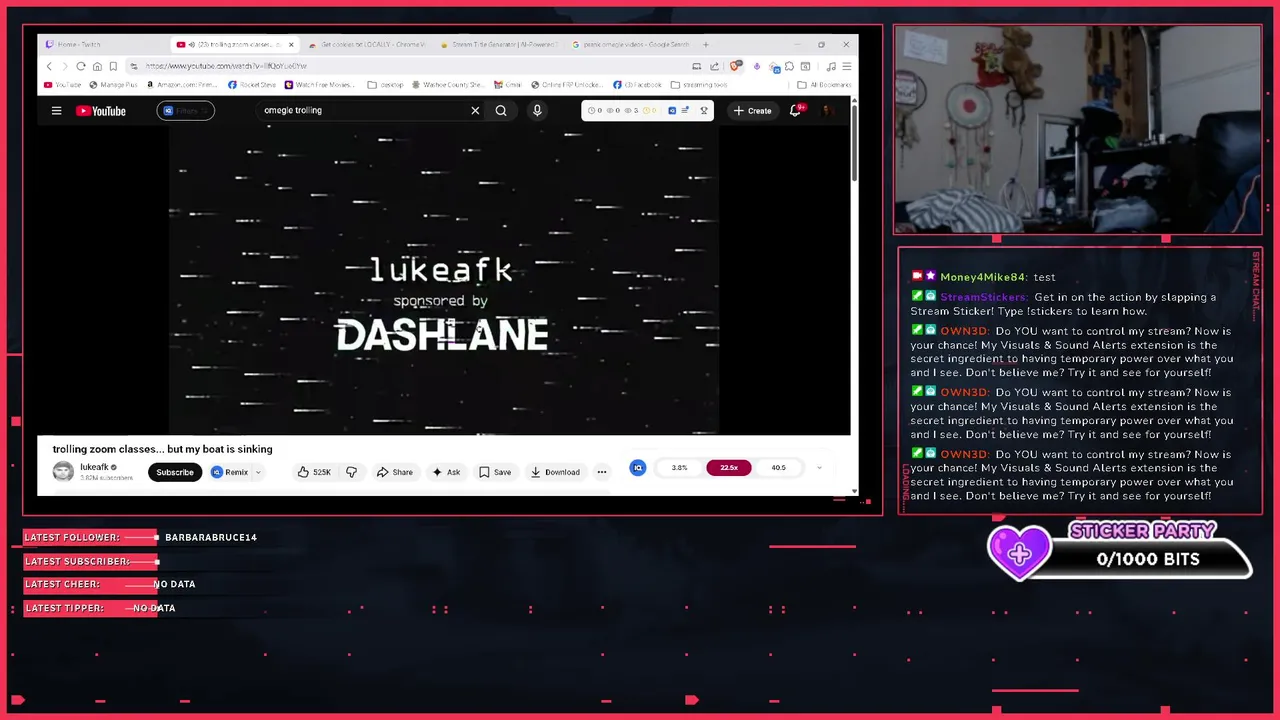Screen dimensions: 1280x720
Task: Click the music note icon in toolbar
Action: (x=831, y=66)
